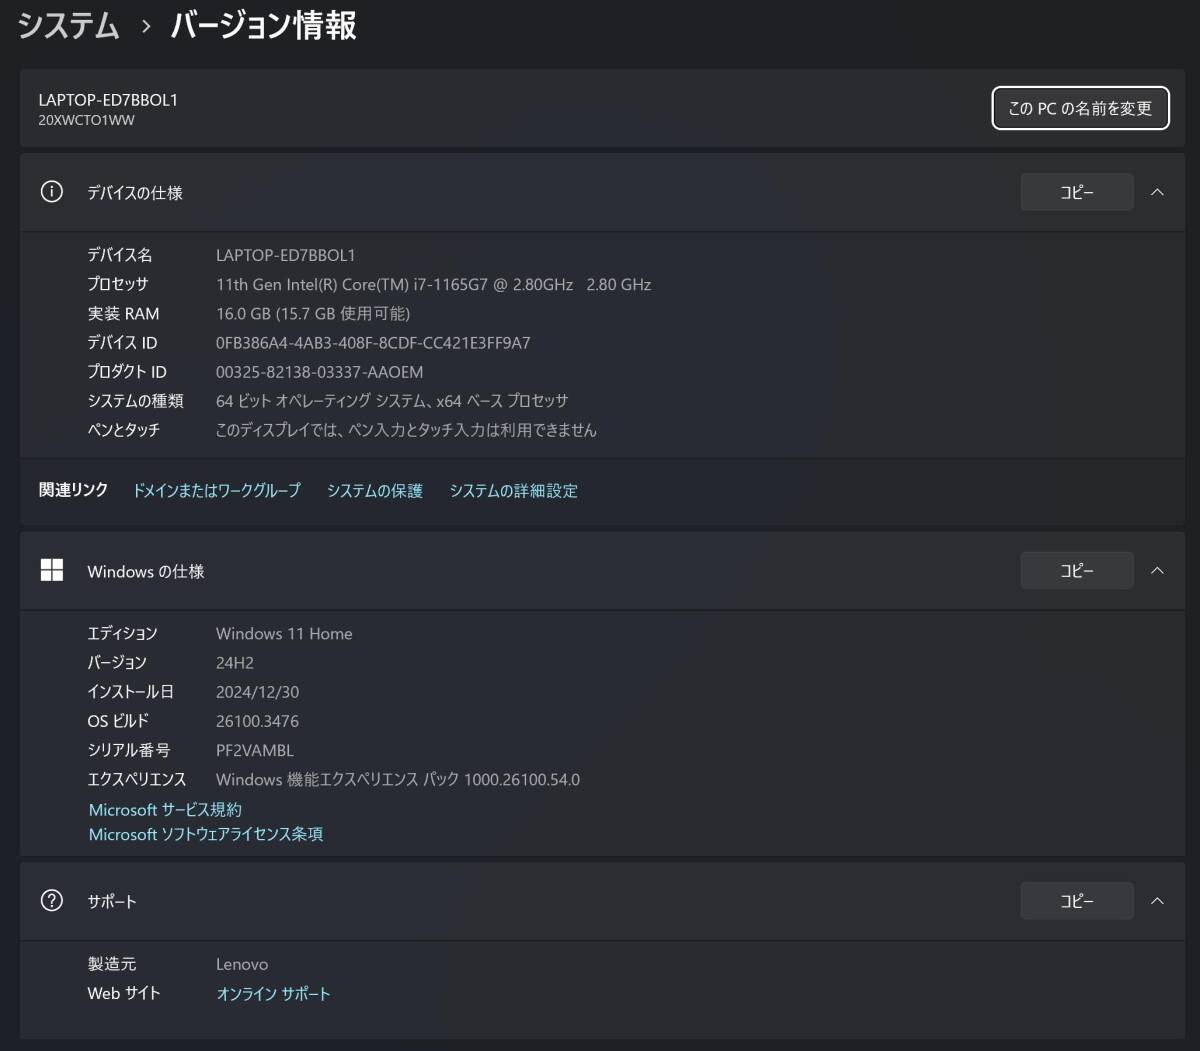The height and width of the screenshot is (1051, 1200).
Task: Select the version value 24H2
Action: 235,662
